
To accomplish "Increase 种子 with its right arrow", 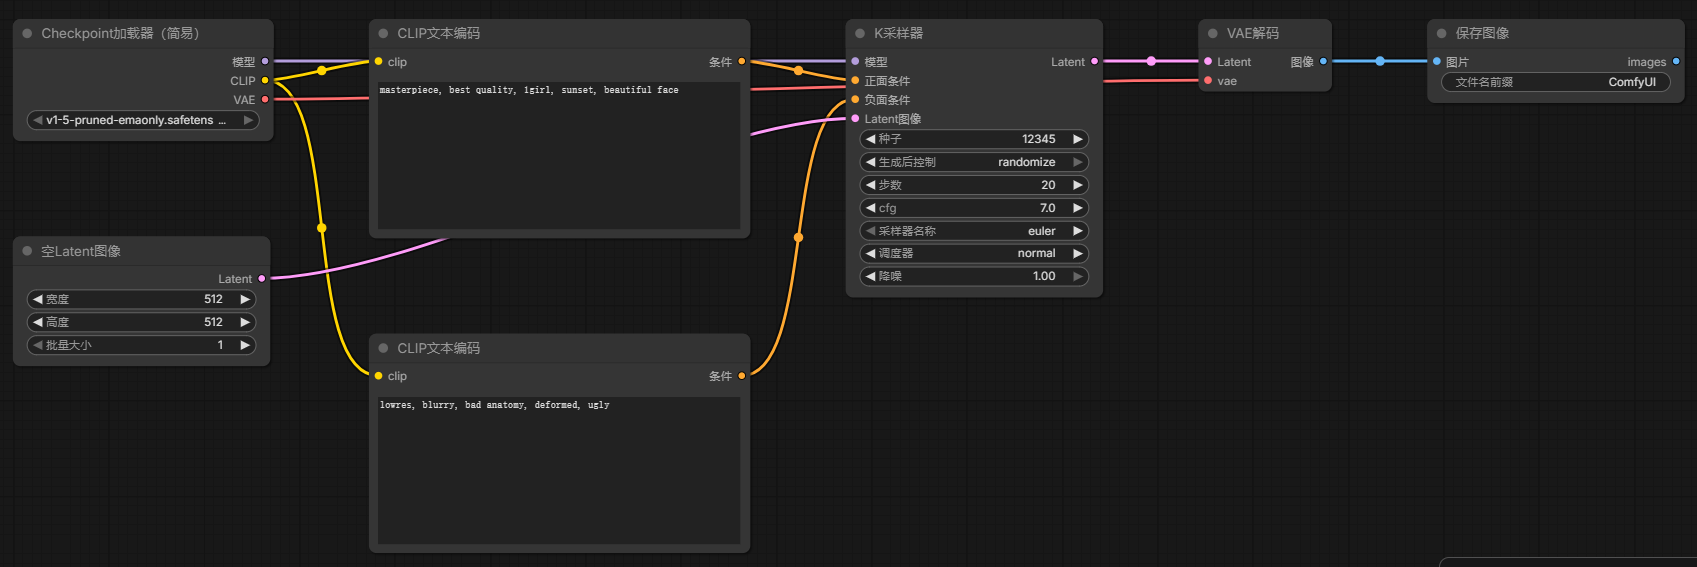I will point(1078,139).
